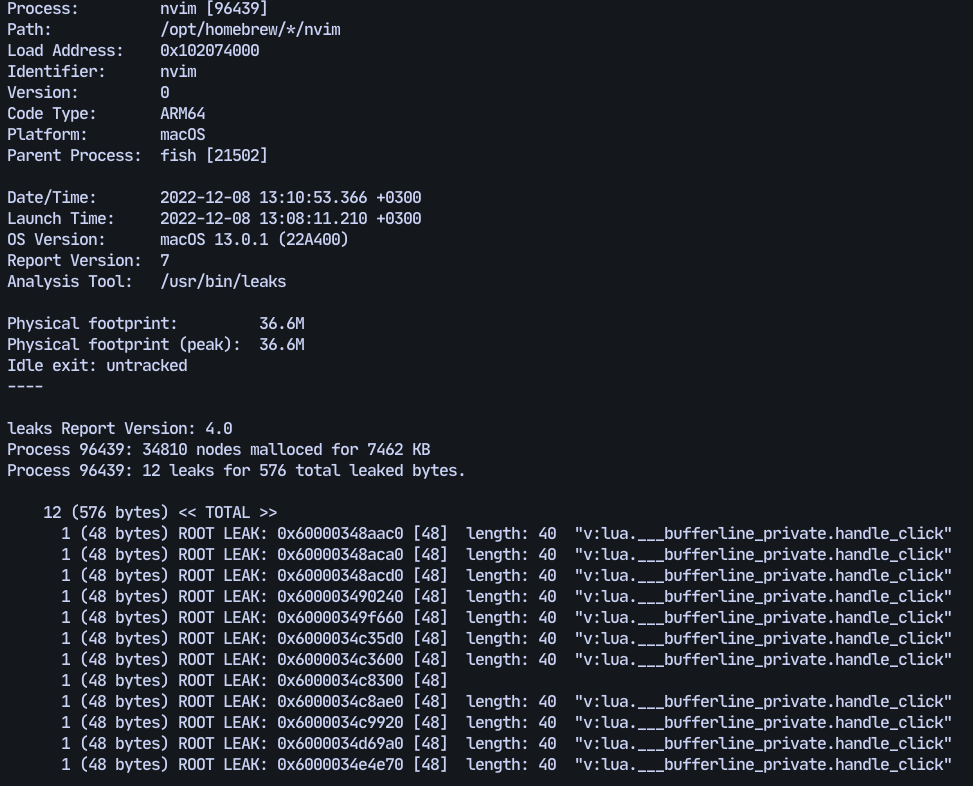Click the leak address 0x6000034c8300 without length
Screen dimensions: 973x786
[340, 681]
